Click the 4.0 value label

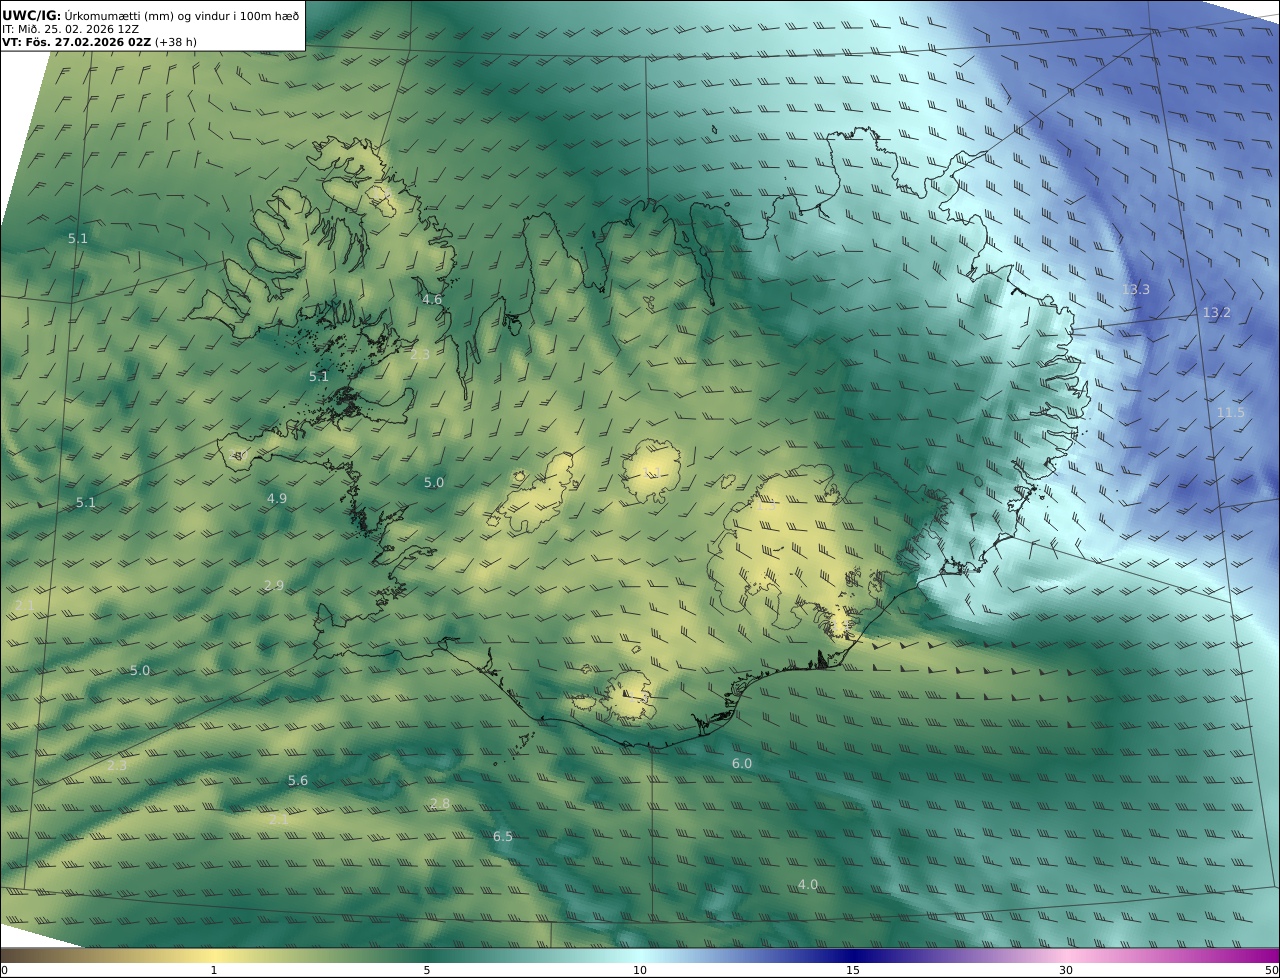coord(808,885)
